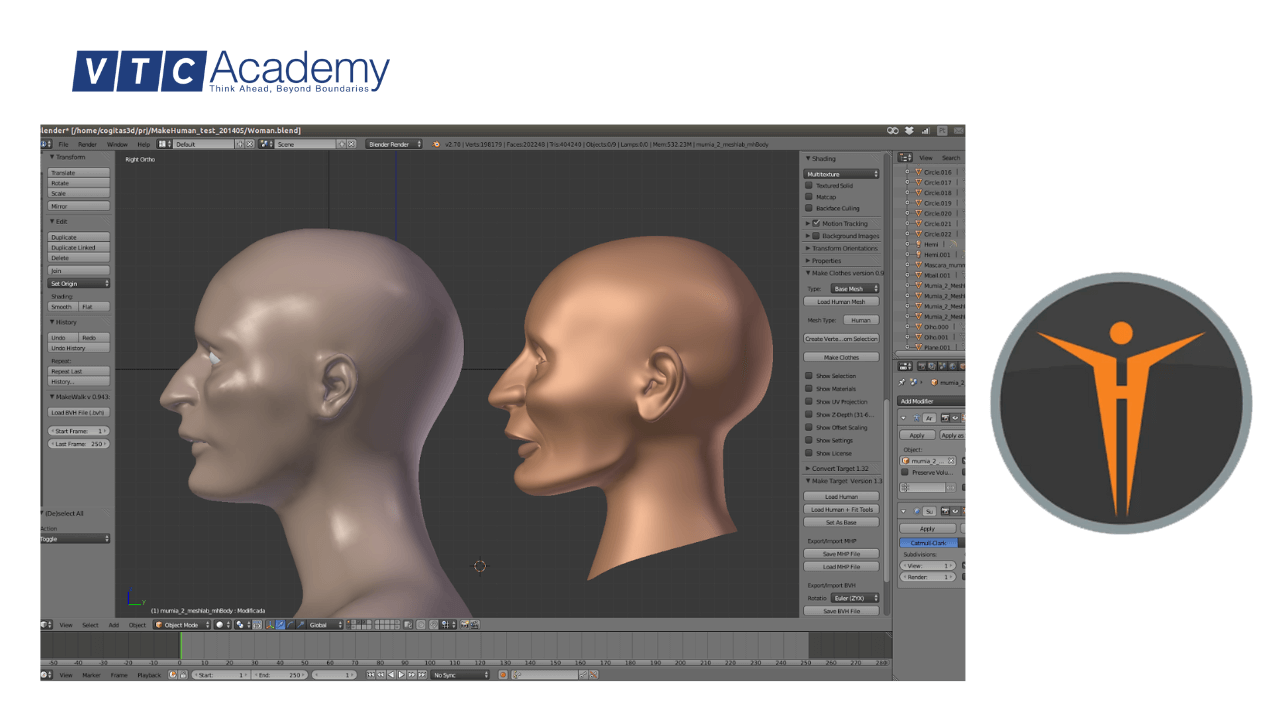Open the Object Mode dropdown
1280x720 pixels.
tap(181, 625)
